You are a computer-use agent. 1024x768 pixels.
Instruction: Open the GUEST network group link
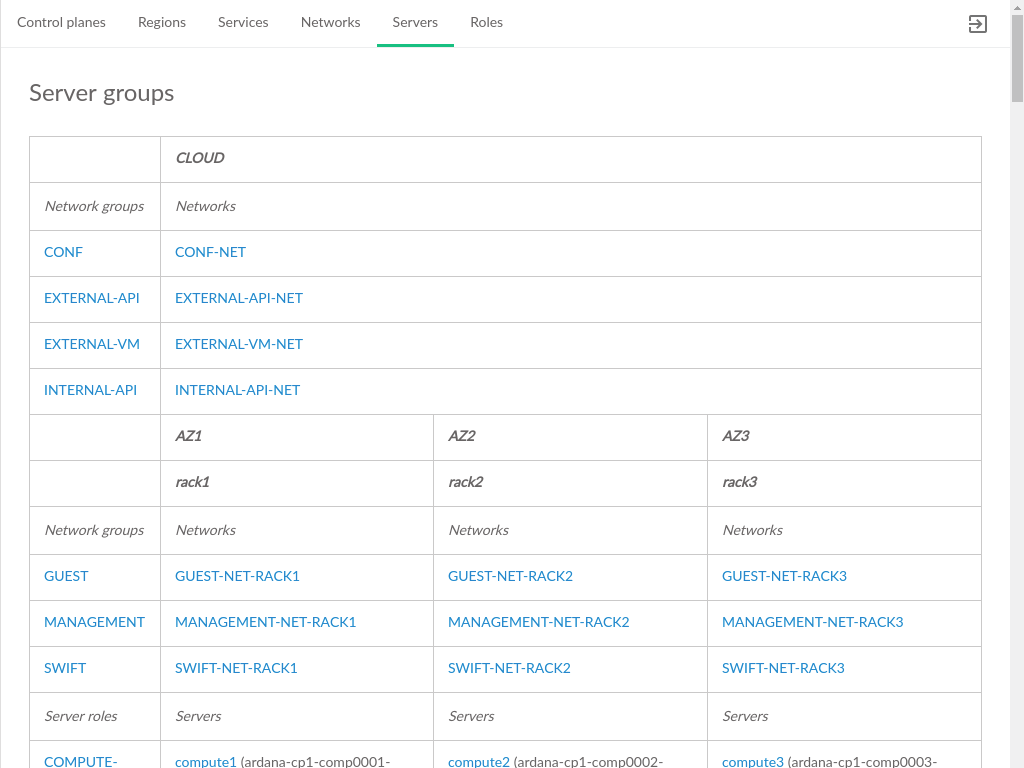[x=66, y=576]
